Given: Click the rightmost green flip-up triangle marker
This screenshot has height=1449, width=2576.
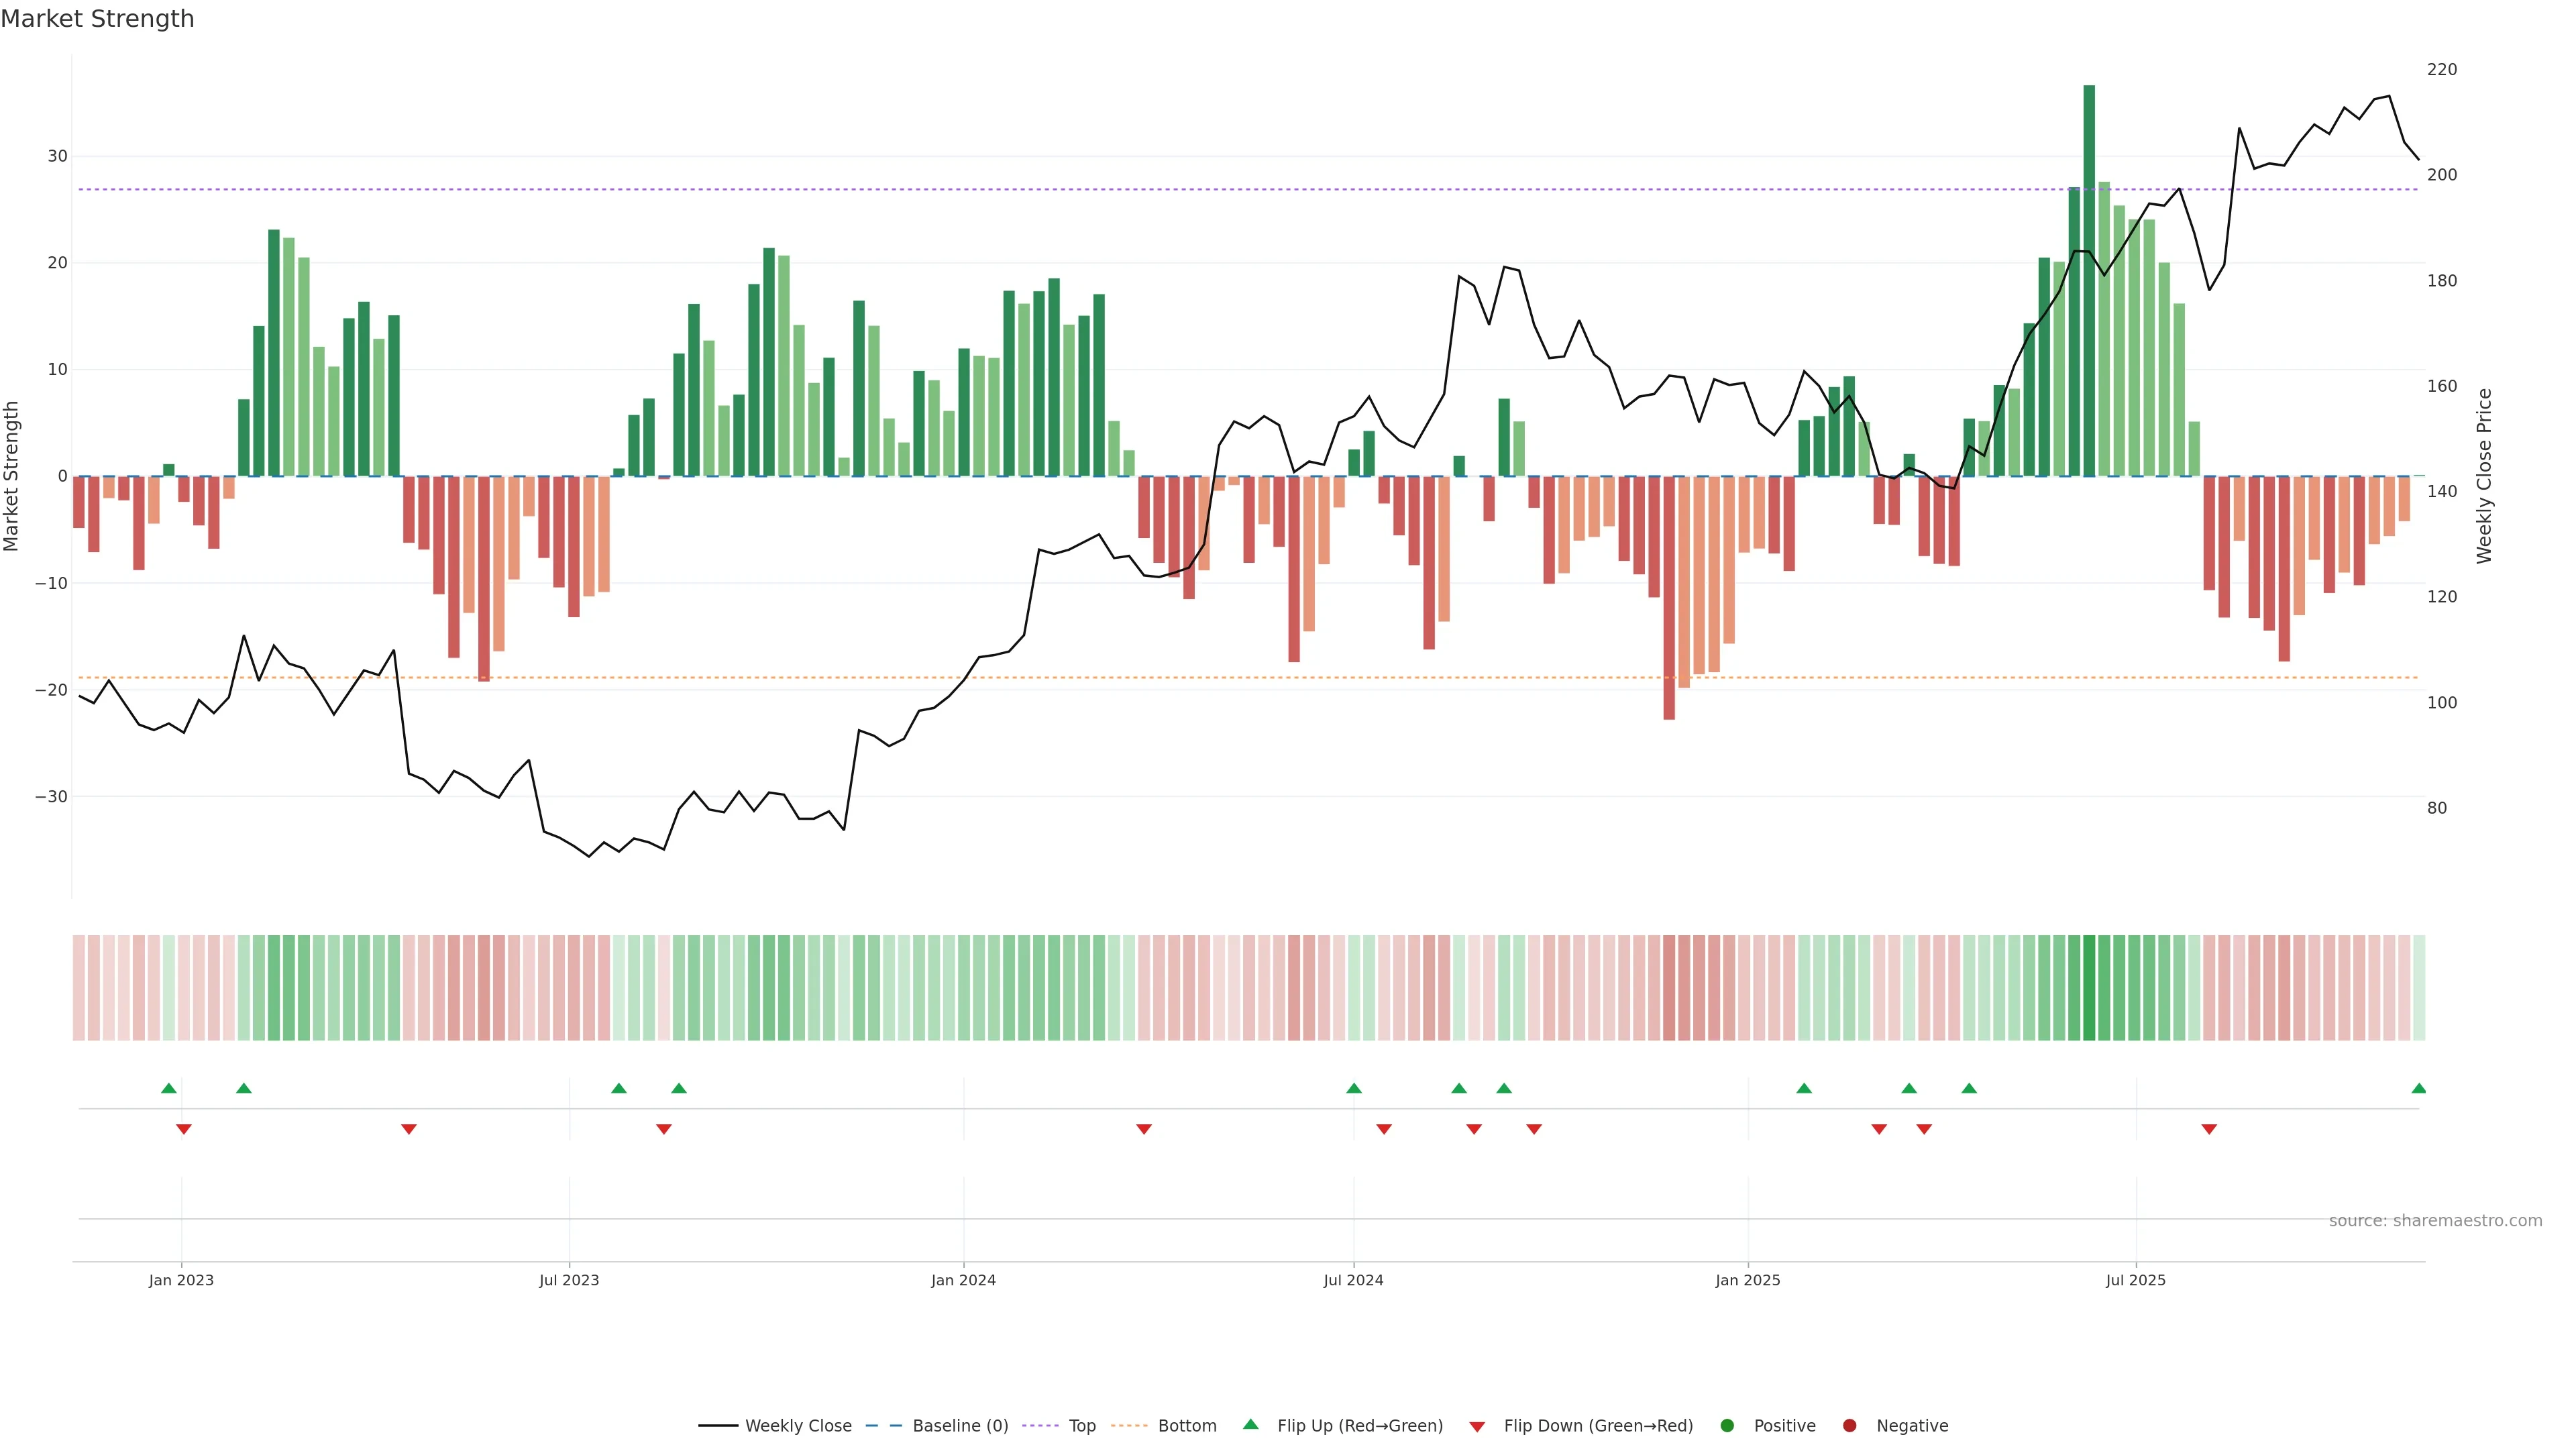Looking at the screenshot, I should point(2418,1088).
